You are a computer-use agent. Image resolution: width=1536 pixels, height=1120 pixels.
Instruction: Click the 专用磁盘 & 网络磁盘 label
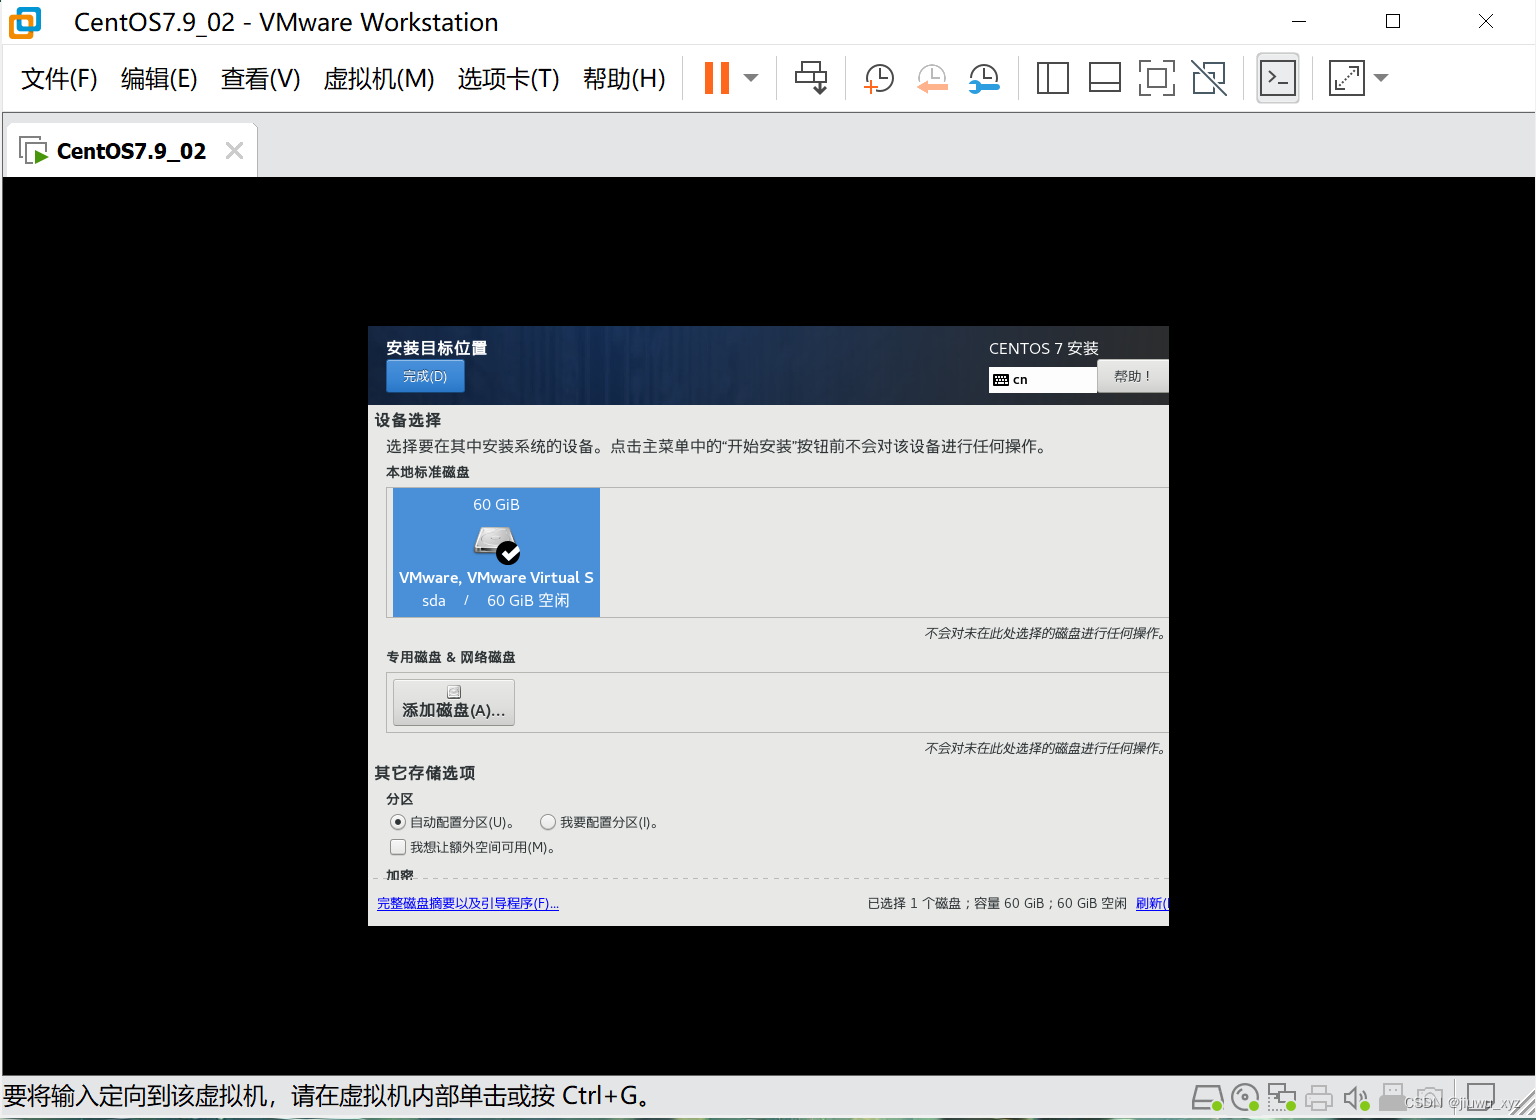[x=451, y=657]
